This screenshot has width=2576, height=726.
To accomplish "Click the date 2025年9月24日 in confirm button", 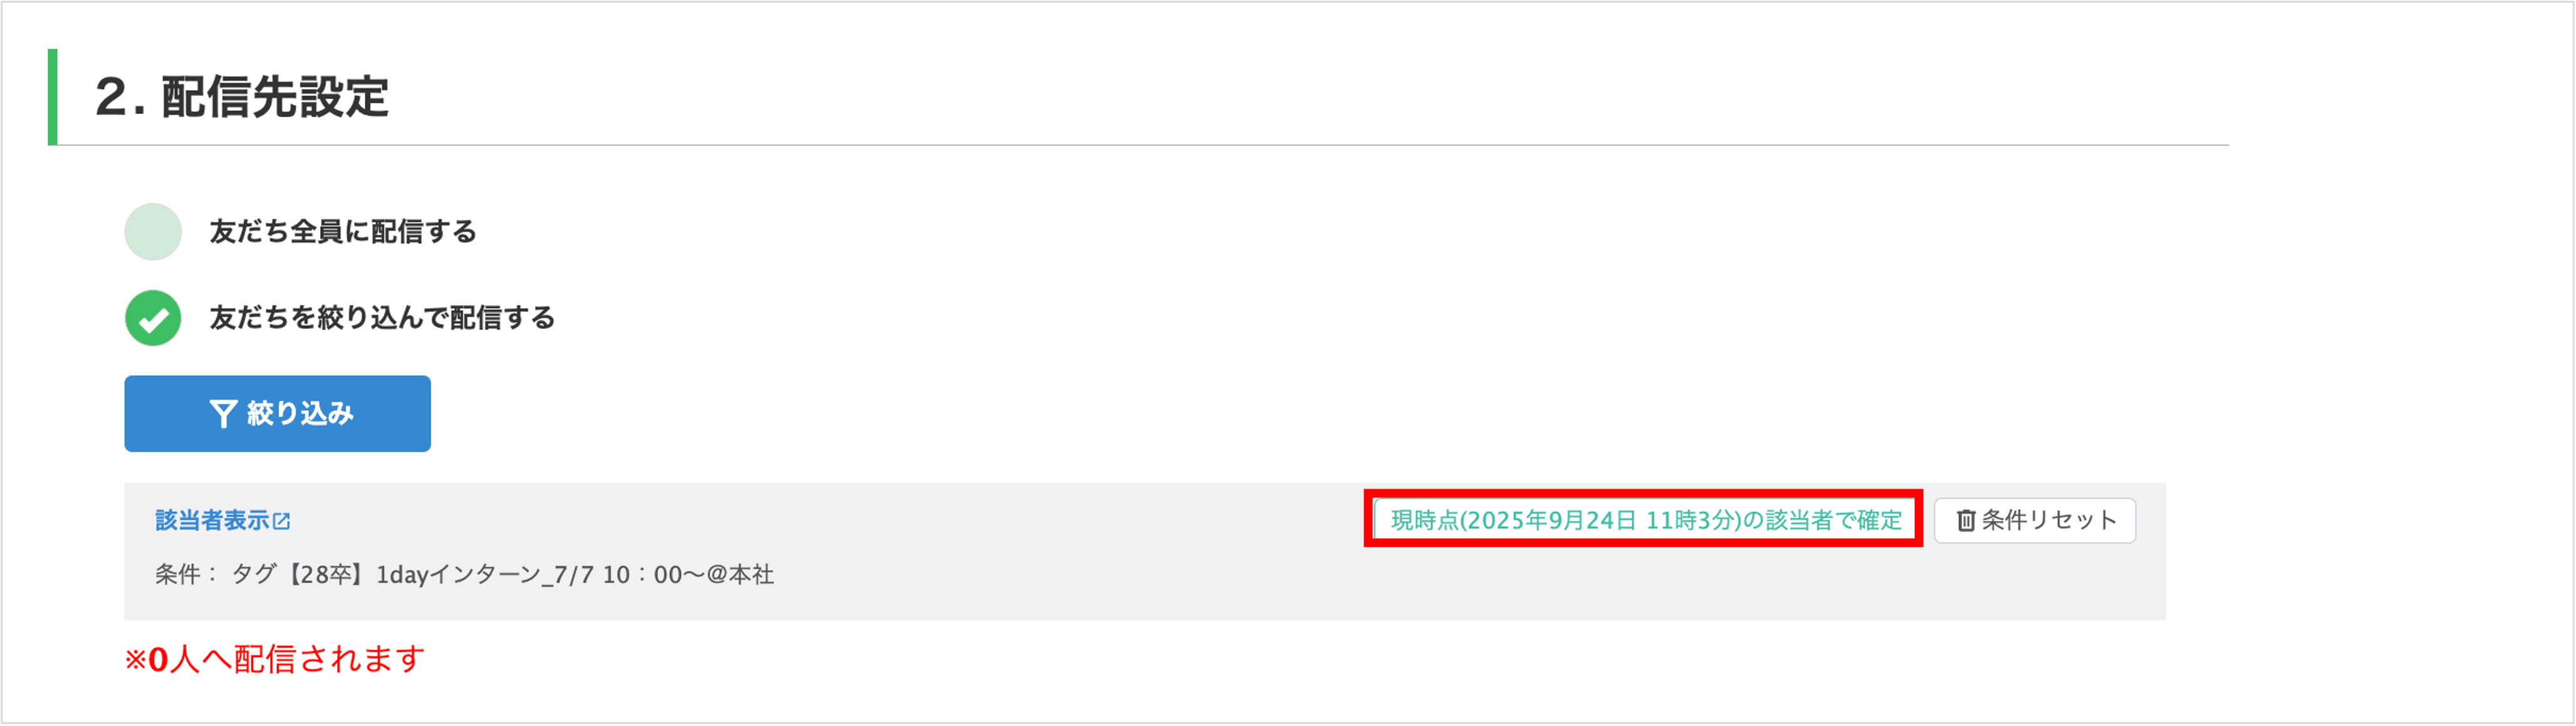I will [x=1550, y=520].
